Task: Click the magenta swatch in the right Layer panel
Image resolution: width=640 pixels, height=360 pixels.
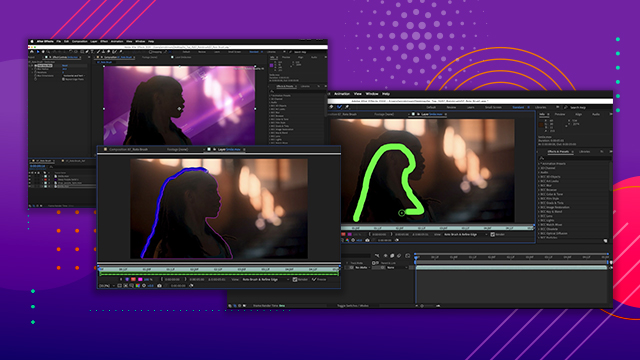Action: point(349,234)
